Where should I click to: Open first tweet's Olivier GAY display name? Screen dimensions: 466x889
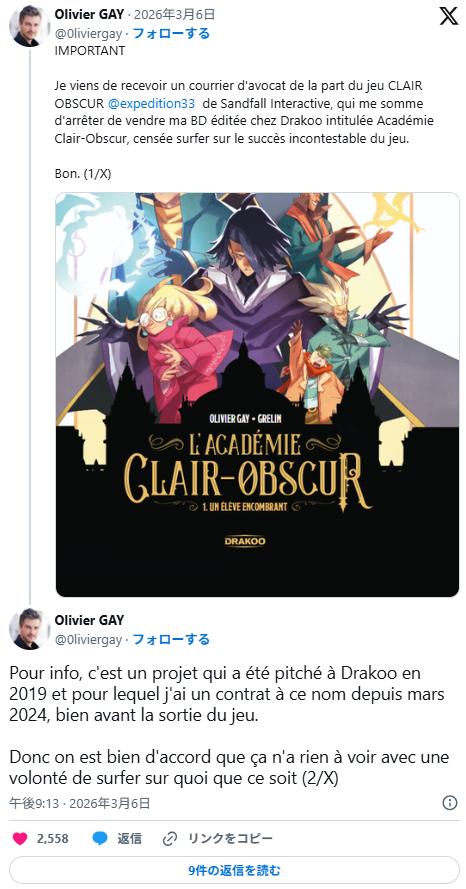click(89, 15)
